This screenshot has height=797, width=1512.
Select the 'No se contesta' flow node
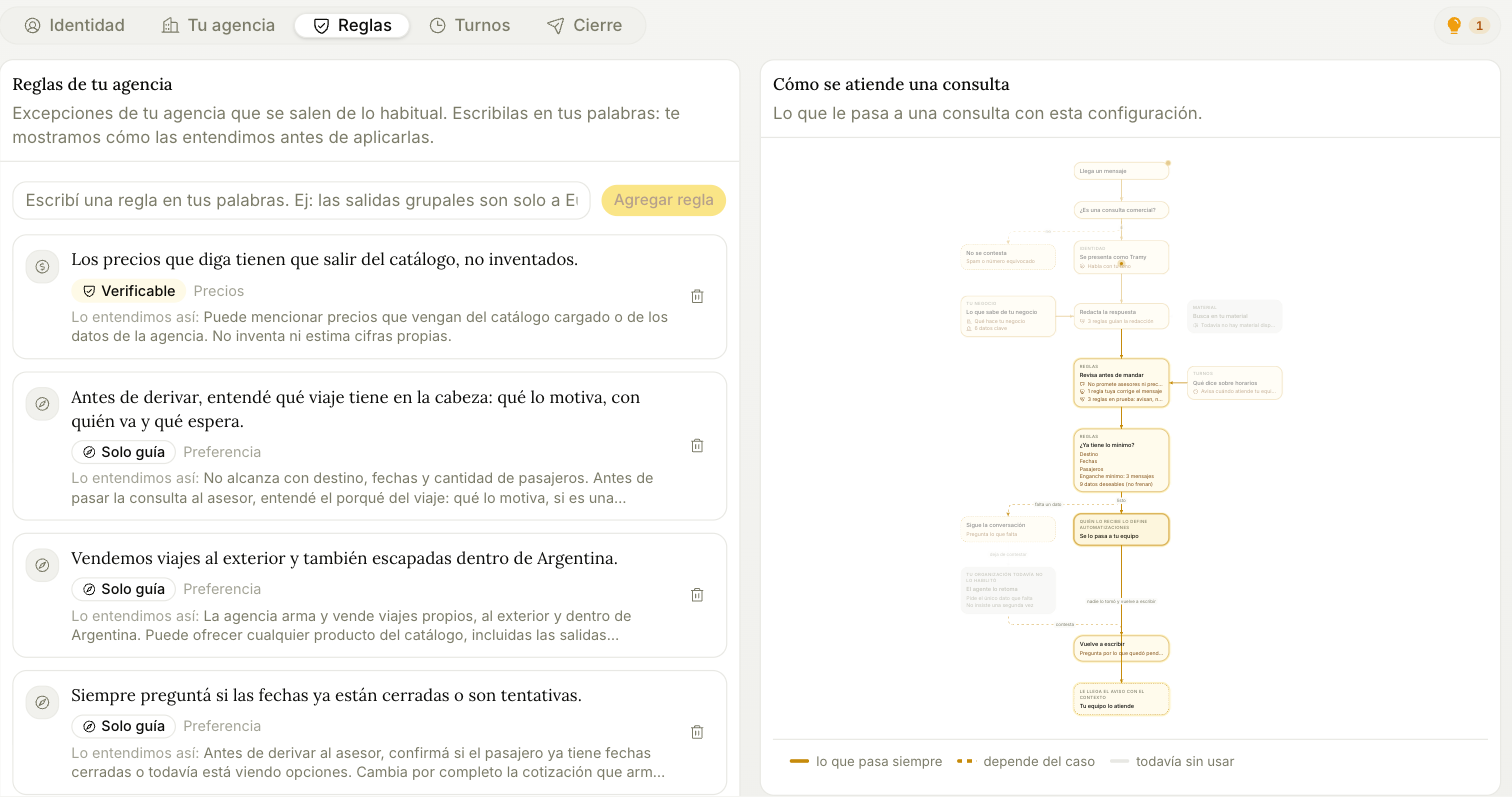coord(1008,257)
